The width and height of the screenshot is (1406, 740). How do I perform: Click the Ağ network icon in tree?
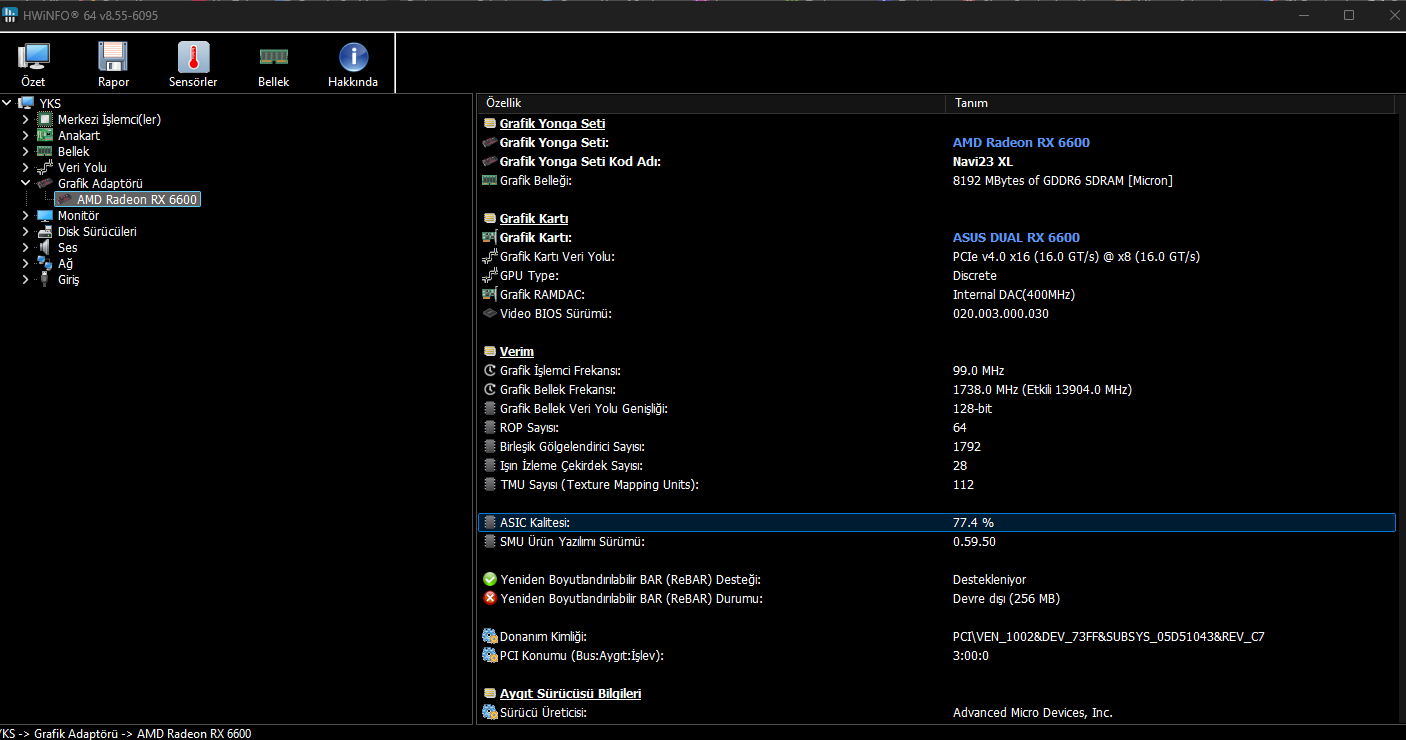click(x=45, y=263)
